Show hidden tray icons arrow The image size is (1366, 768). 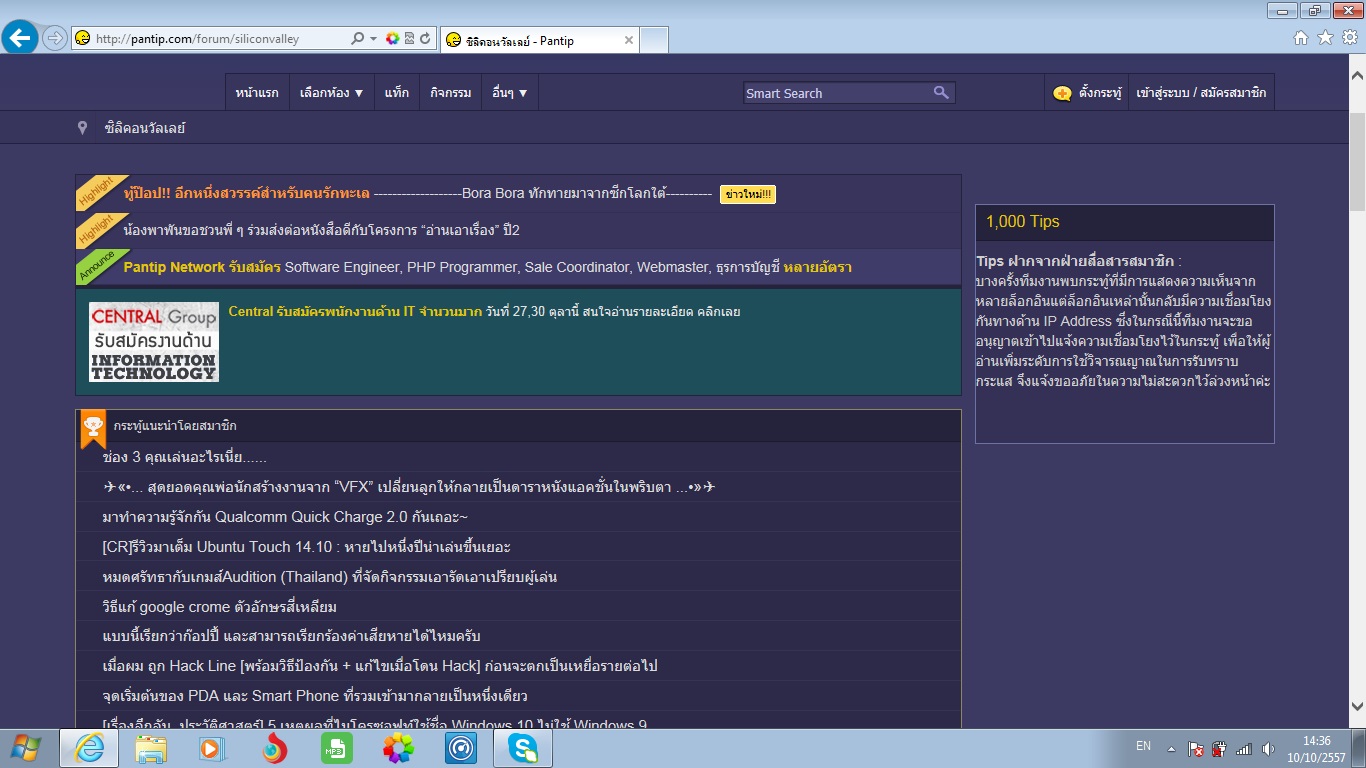click(x=1174, y=748)
